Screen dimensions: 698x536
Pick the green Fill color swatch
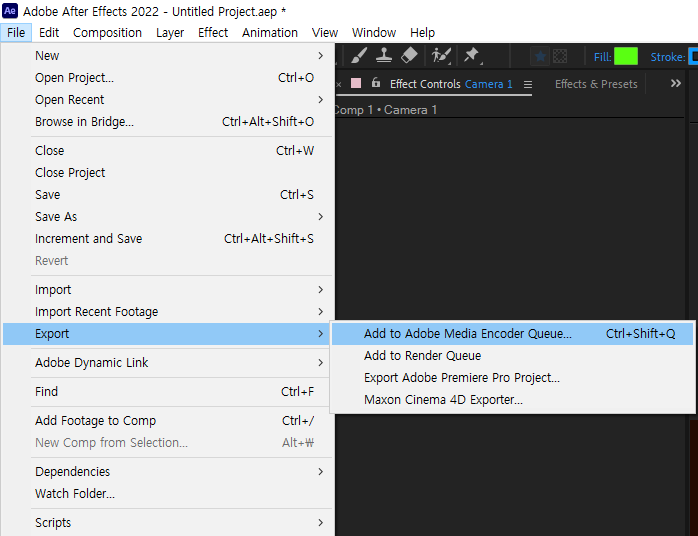[x=625, y=57]
